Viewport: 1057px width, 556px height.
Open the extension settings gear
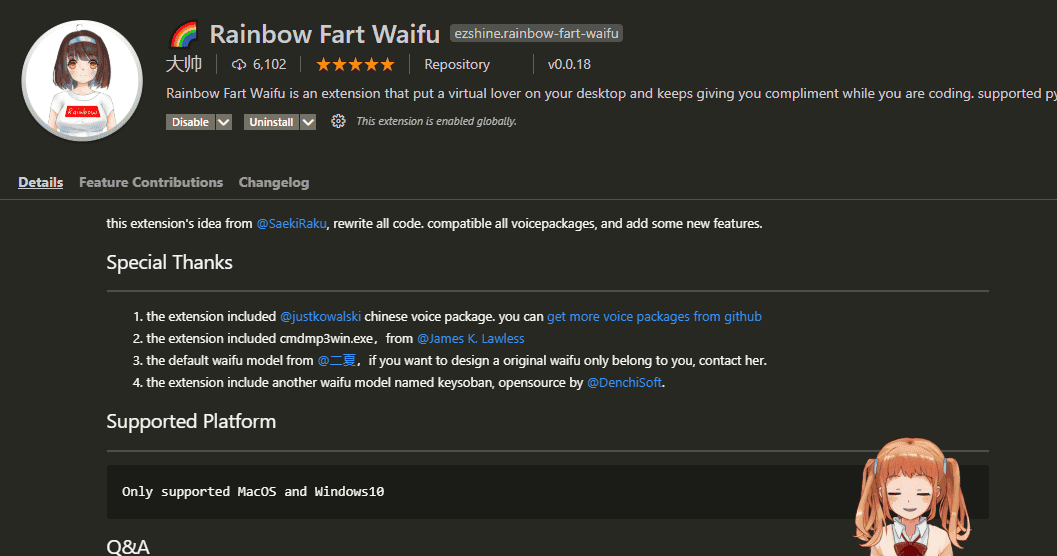pyautogui.click(x=338, y=121)
